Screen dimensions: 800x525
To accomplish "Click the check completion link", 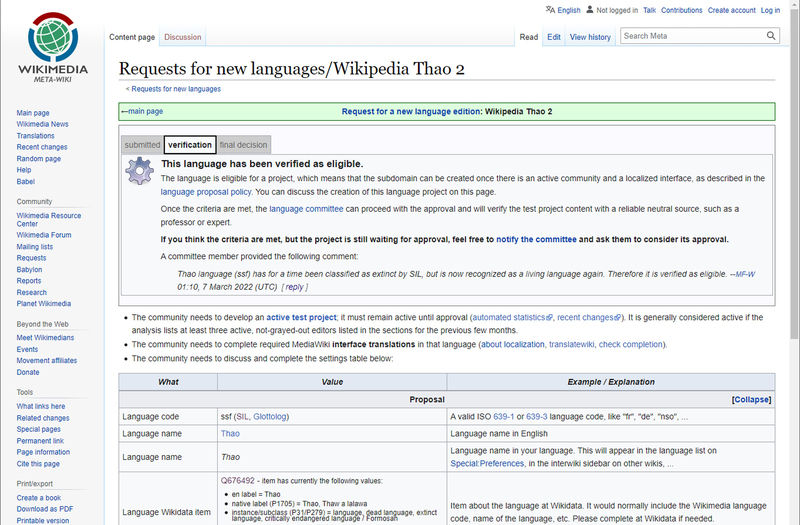I will click(630, 344).
